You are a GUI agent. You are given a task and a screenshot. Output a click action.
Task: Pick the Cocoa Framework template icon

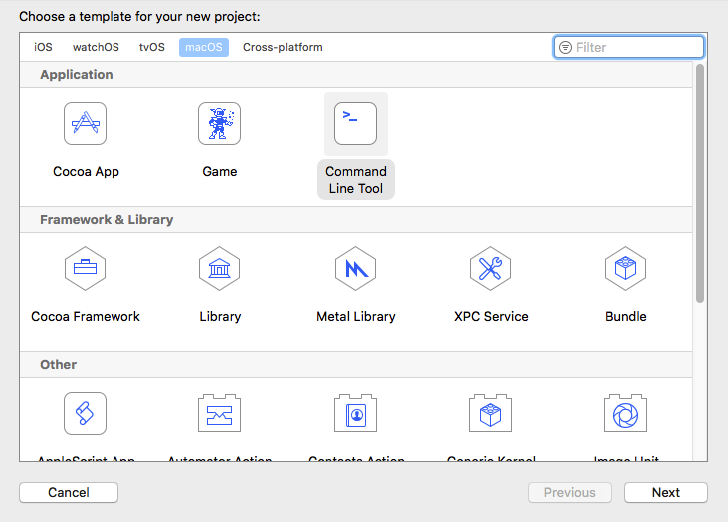click(85, 268)
